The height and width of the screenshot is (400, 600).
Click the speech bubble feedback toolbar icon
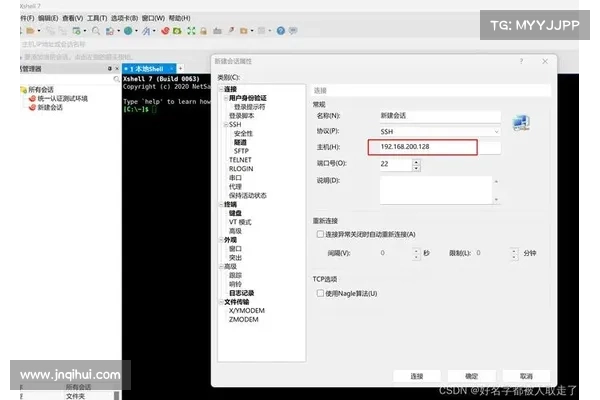[293, 31]
